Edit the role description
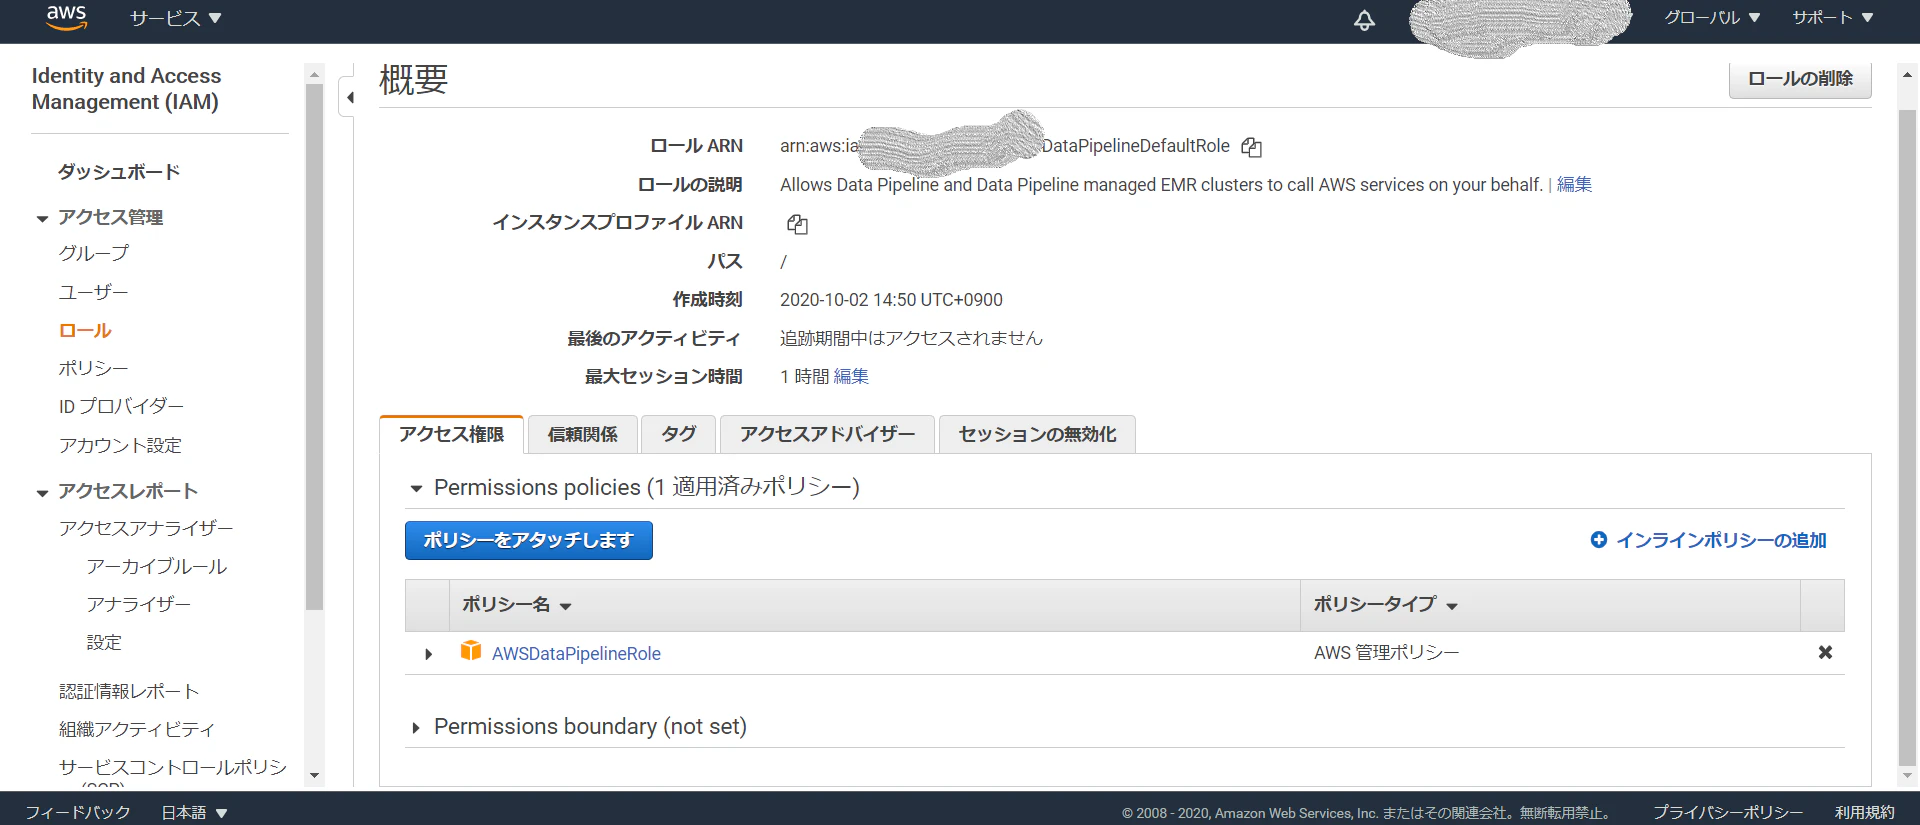1920x825 pixels. [1574, 185]
